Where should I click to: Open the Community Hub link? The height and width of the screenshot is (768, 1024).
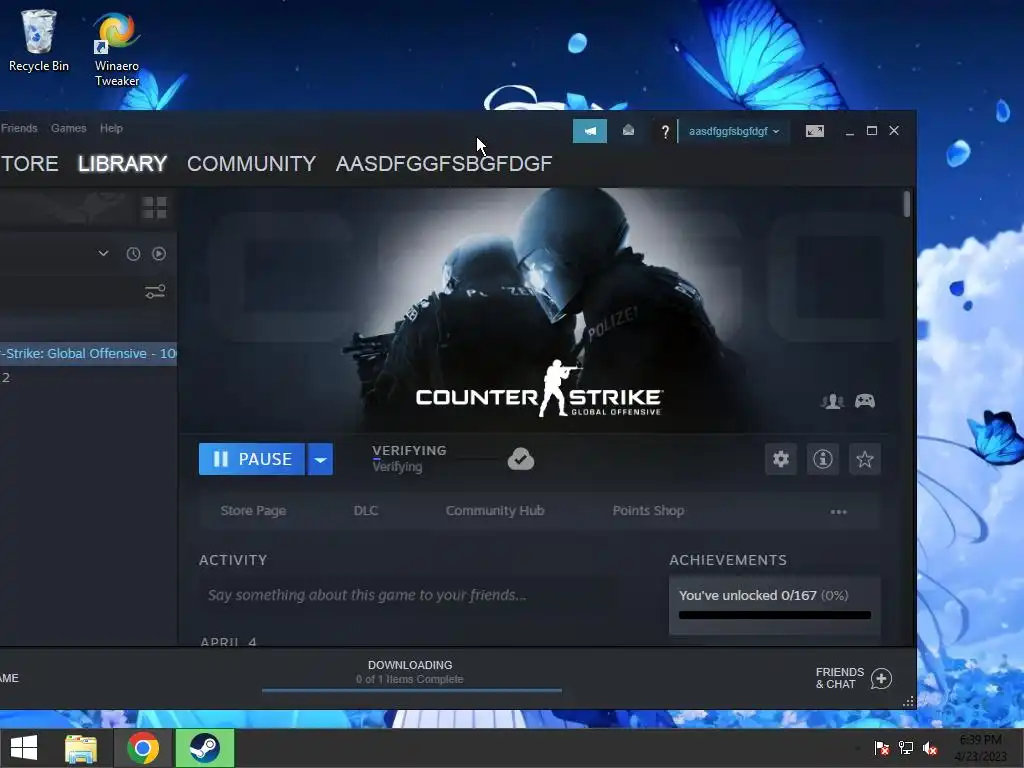(495, 511)
